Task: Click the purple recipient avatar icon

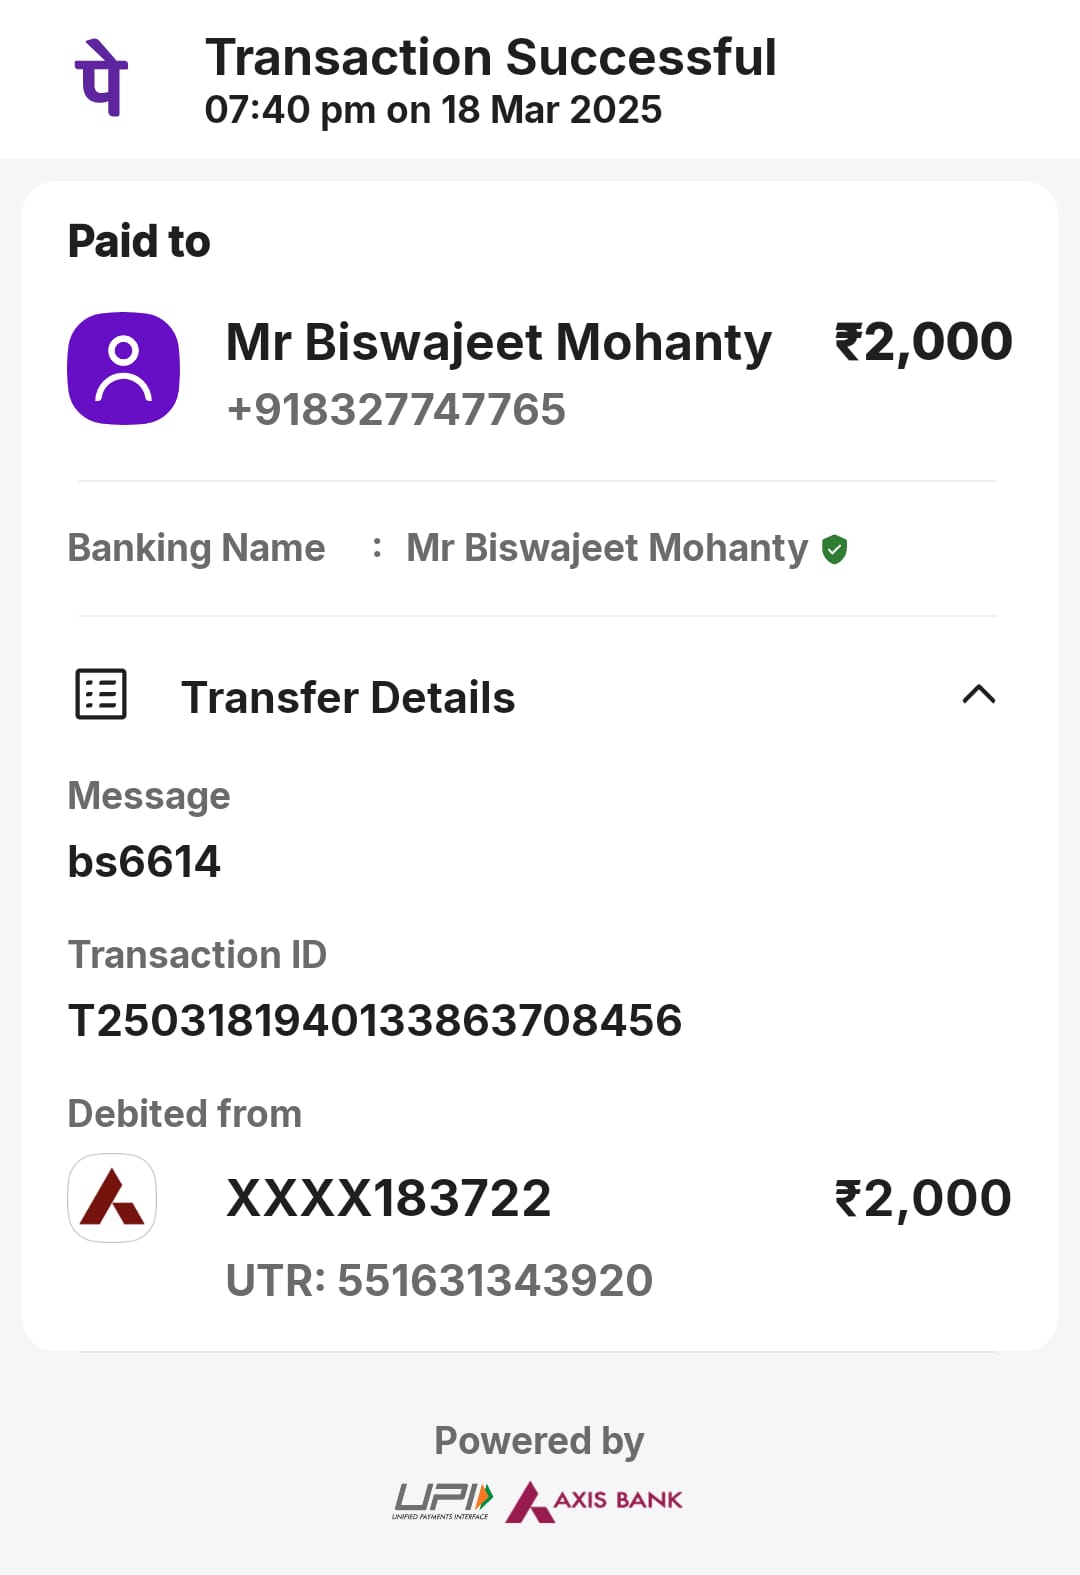Action: [123, 368]
